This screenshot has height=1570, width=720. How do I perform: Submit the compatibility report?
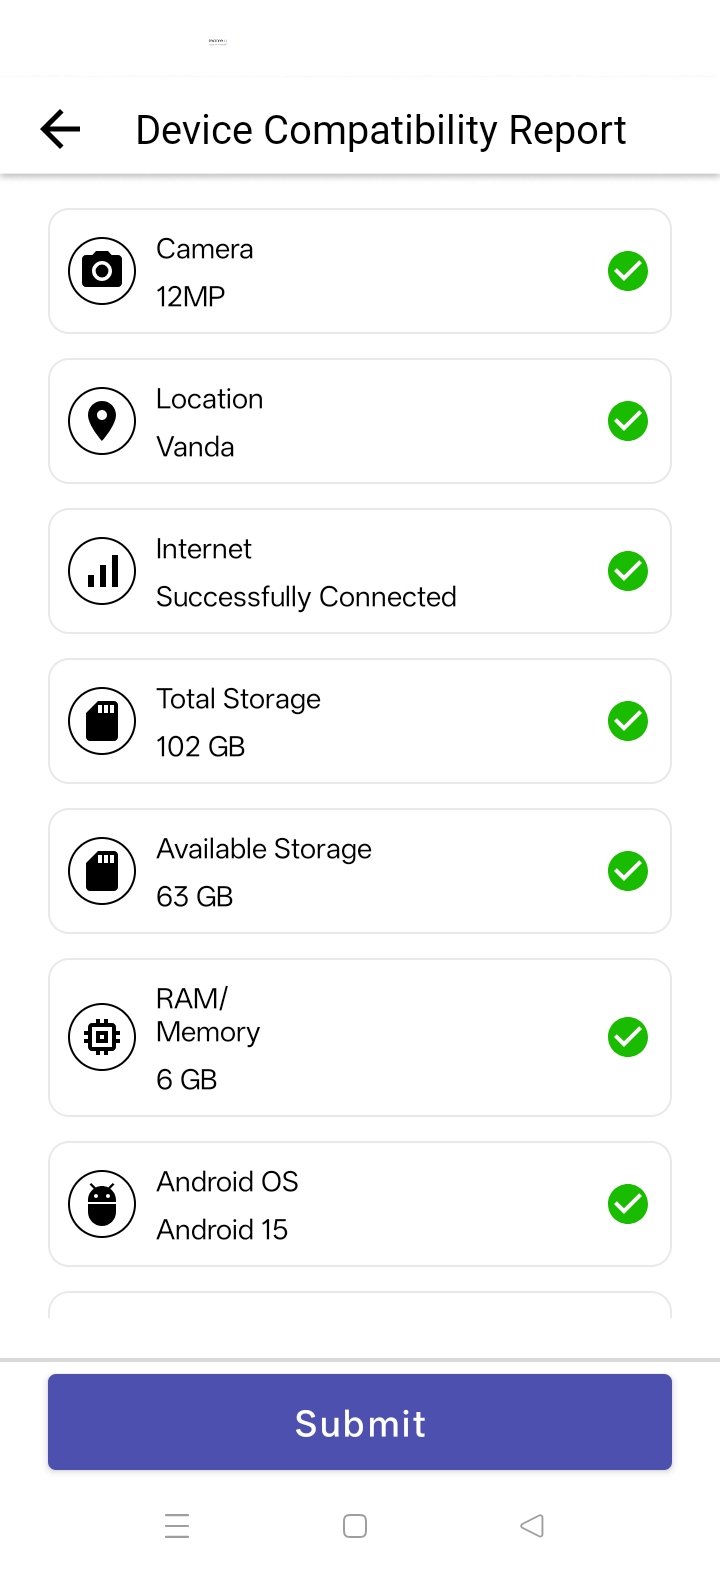[360, 1422]
